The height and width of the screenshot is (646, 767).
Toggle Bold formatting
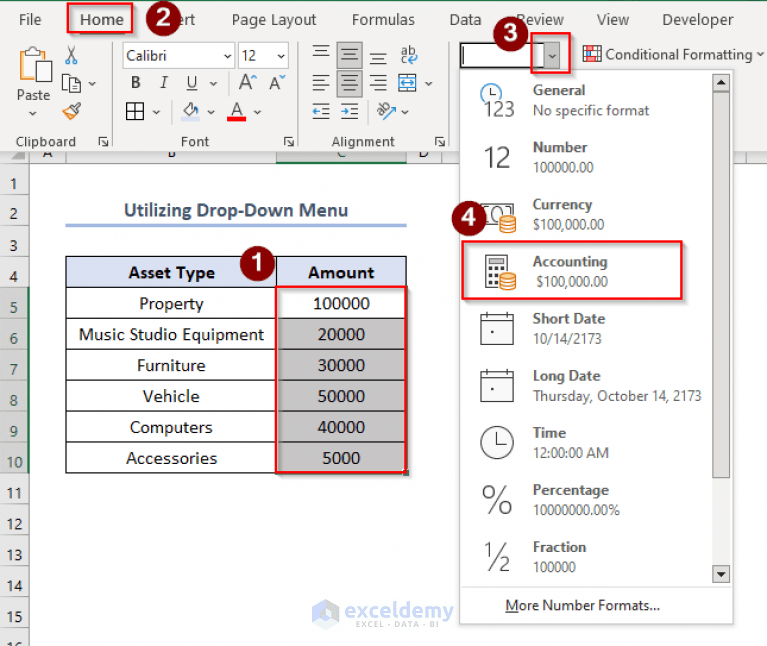[x=136, y=83]
